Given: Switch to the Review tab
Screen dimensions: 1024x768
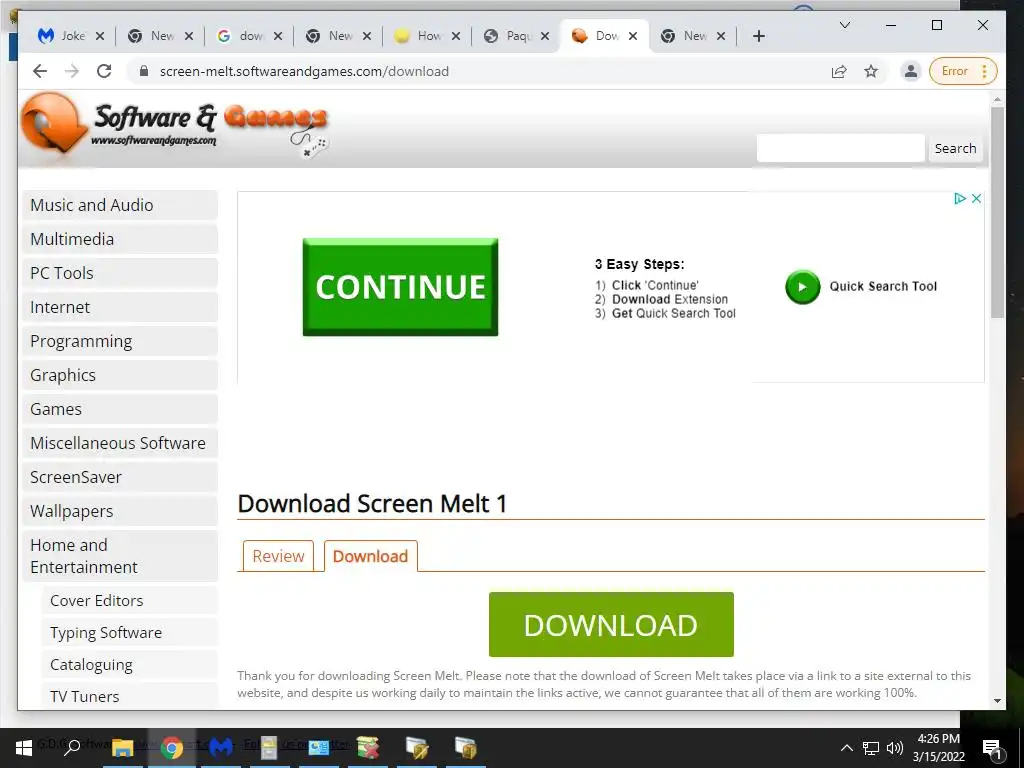Looking at the screenshot, I should (x=278, y=556).
